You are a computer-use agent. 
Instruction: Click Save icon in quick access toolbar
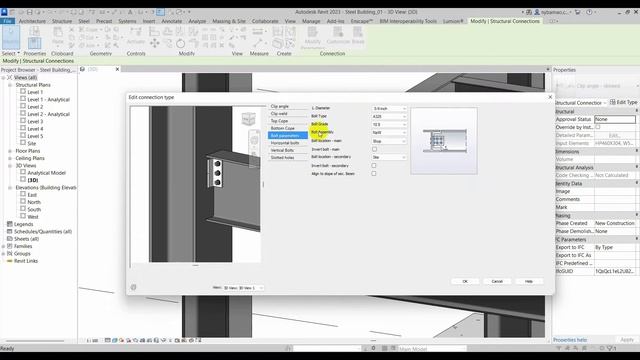(29, 12)
